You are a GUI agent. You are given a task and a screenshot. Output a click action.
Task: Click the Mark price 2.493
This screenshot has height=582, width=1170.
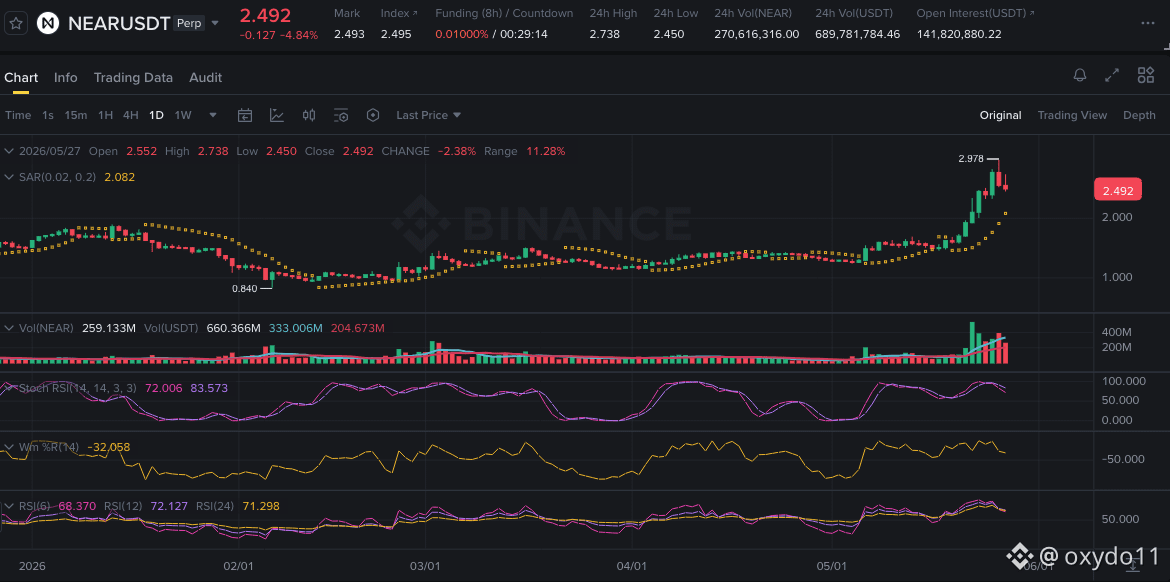[349, 34]
